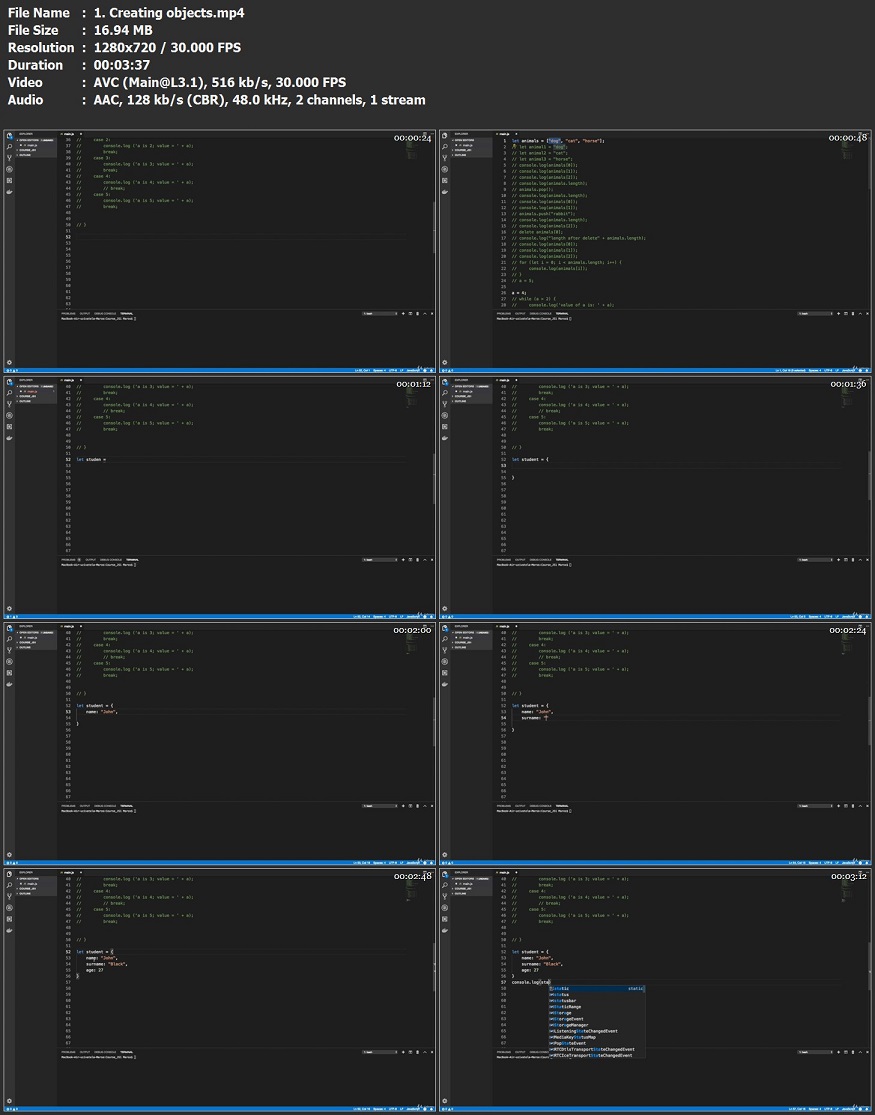Viewport: 875px width, 1115px height.
Task: Click Explorer files icon in 00:01:12 frame
Action: click(9, 382)
